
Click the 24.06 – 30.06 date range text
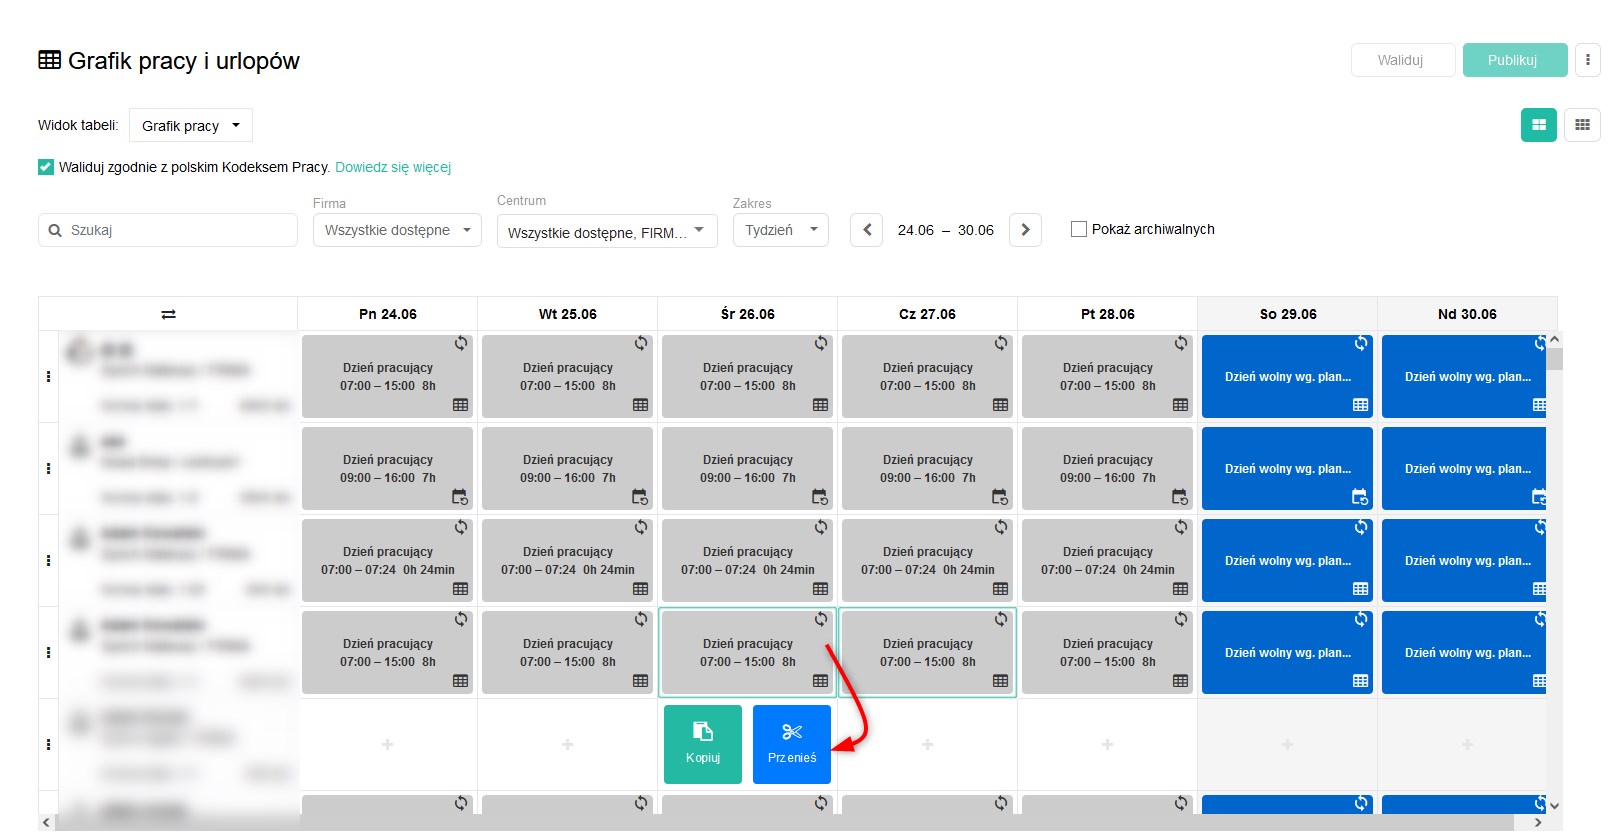point(946,230)
